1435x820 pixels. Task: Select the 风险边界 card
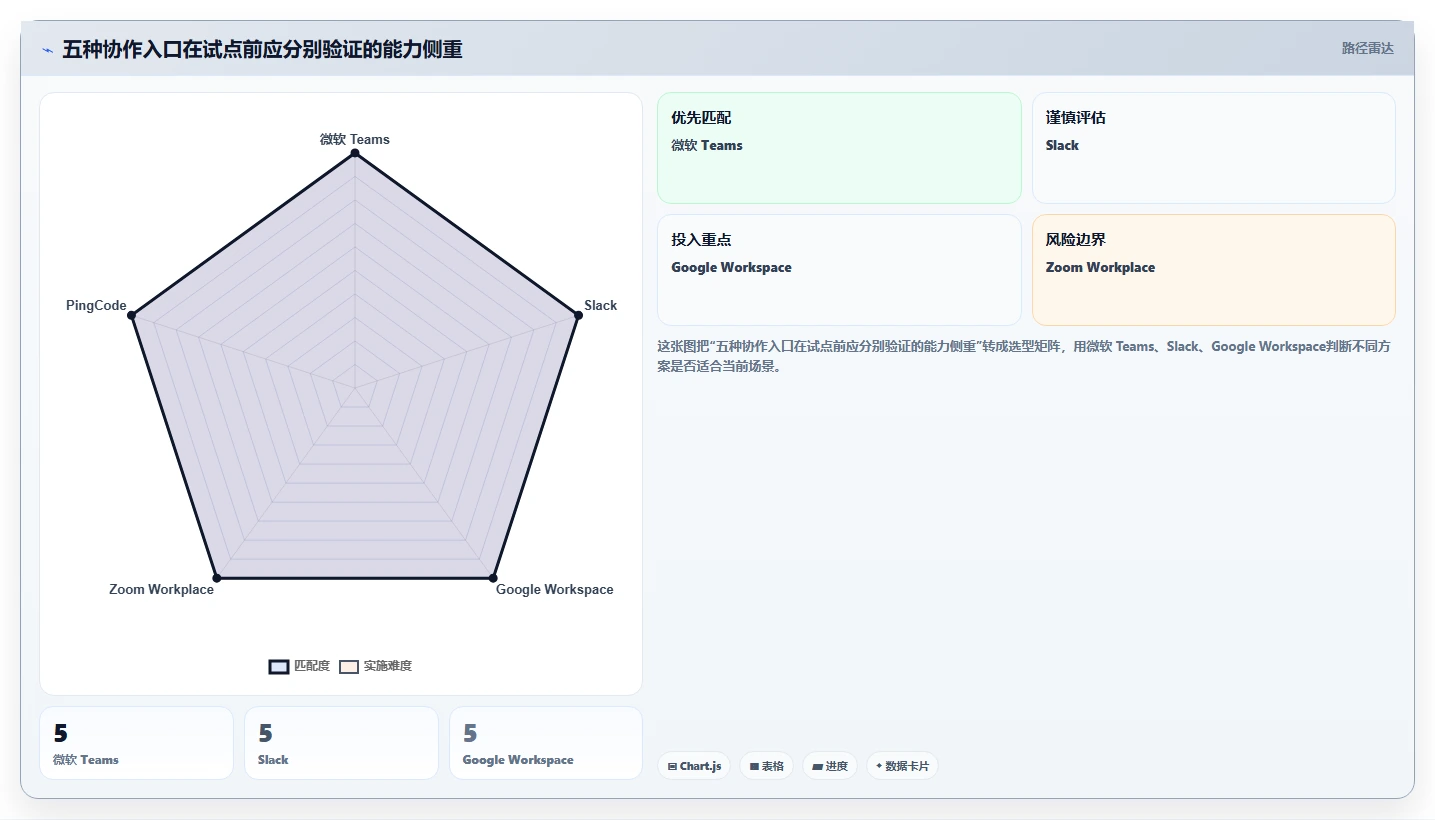pos(1213,270)
